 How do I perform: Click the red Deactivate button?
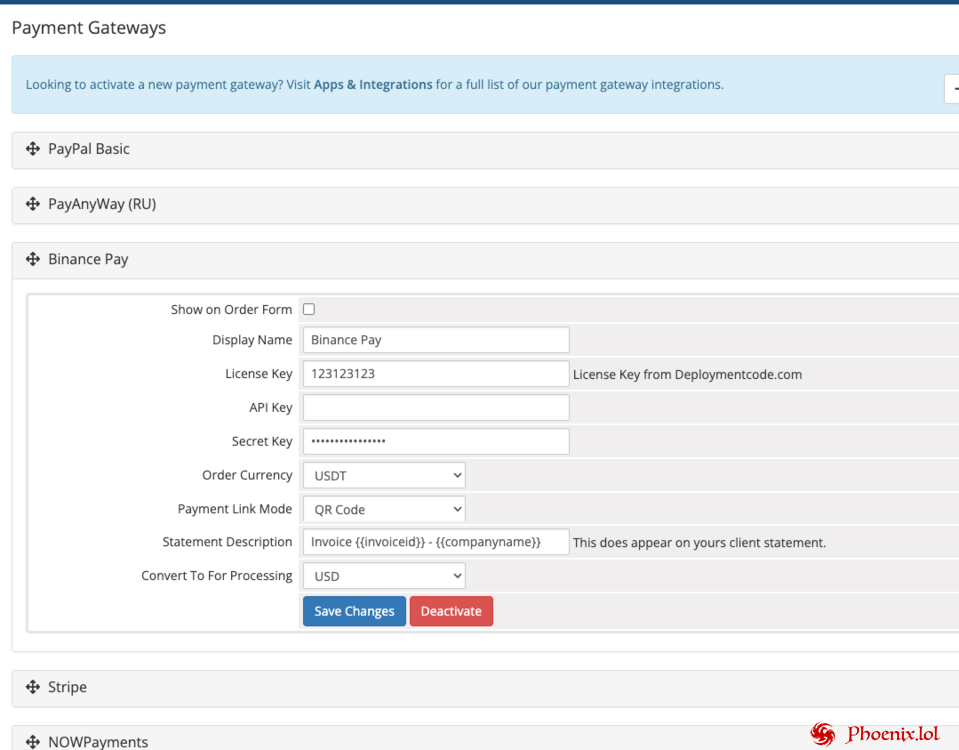point(451,611)
